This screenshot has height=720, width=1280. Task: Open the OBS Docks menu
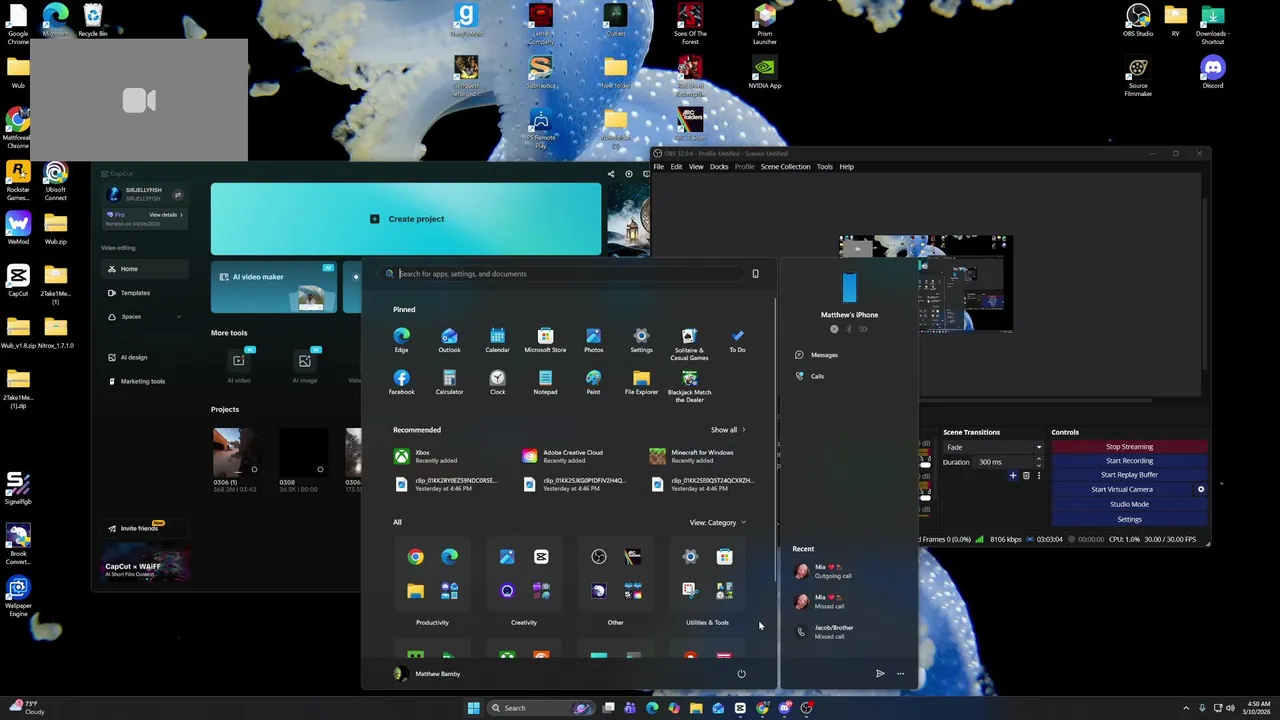coord(719,167)
